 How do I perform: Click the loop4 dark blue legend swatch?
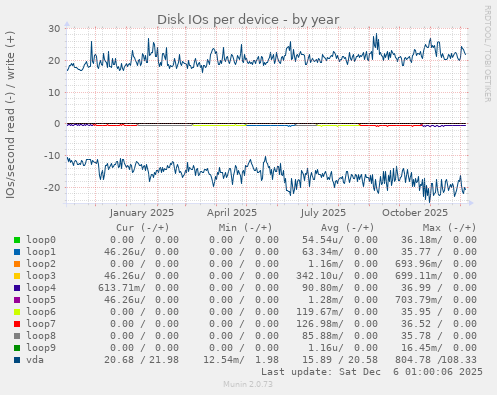(17, 288)
